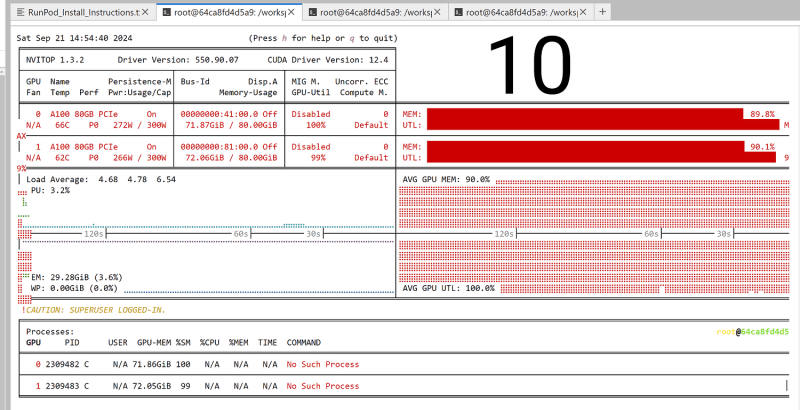Click 'AVG GPU MEM: 90.0%'
The image size is (800, 410).
[446, 180]
